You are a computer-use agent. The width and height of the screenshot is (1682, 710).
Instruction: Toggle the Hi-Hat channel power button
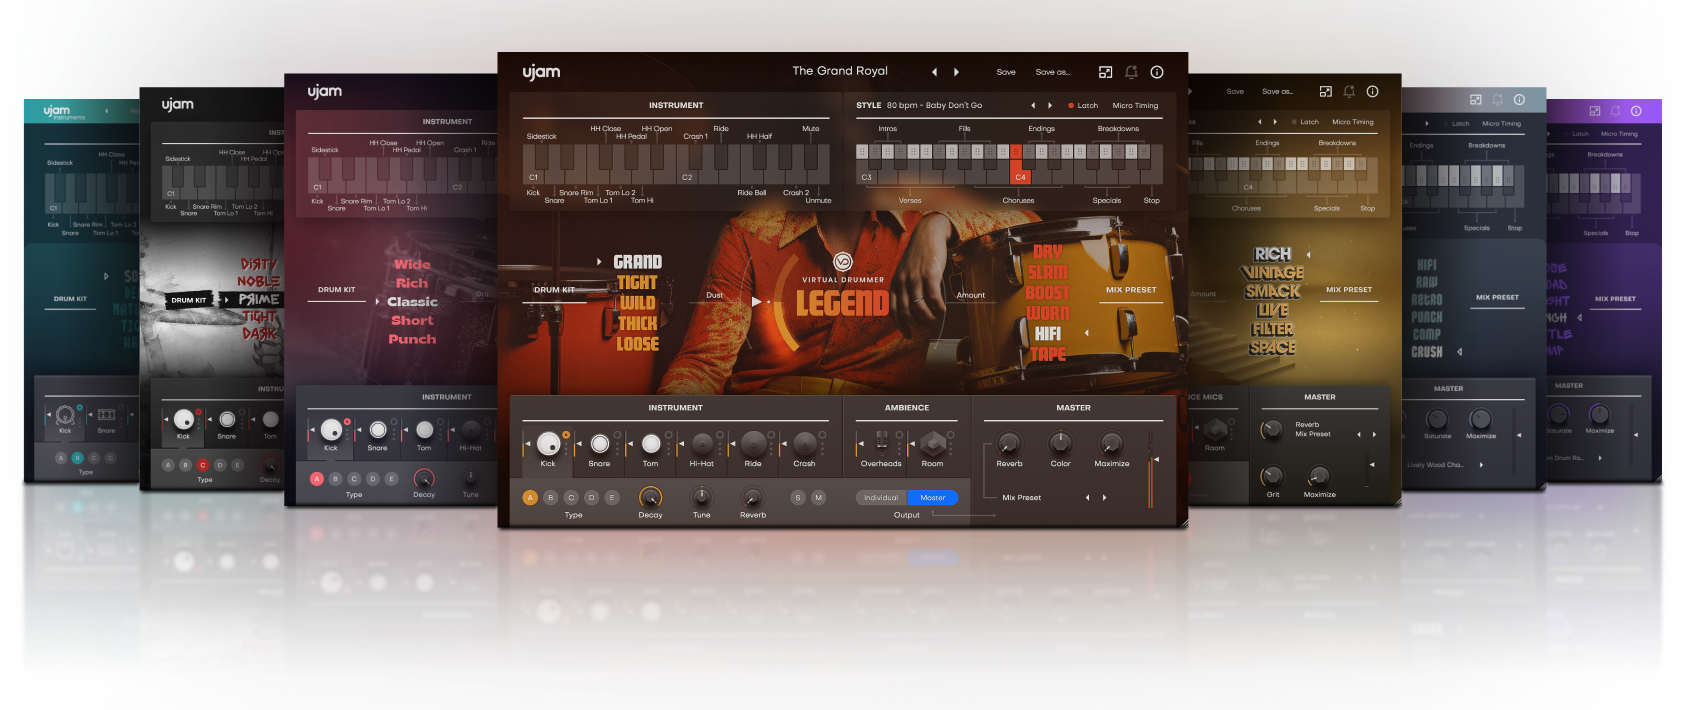point(720,435)
